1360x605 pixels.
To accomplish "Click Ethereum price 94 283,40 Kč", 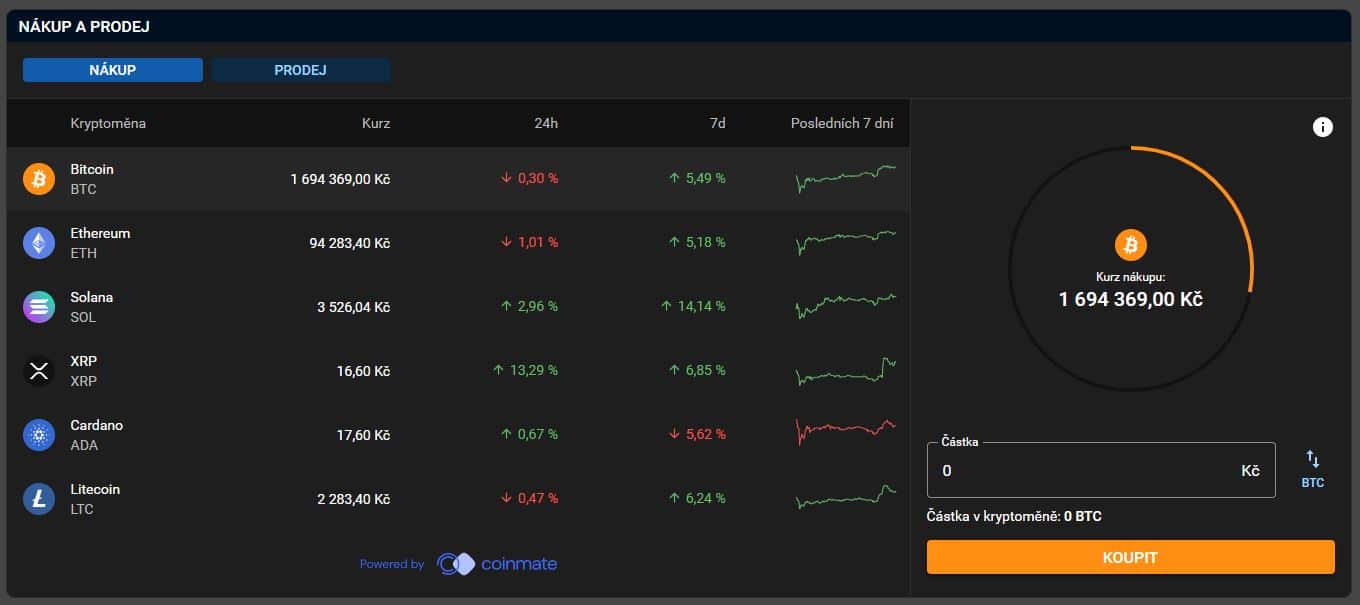I will [350, 243].
